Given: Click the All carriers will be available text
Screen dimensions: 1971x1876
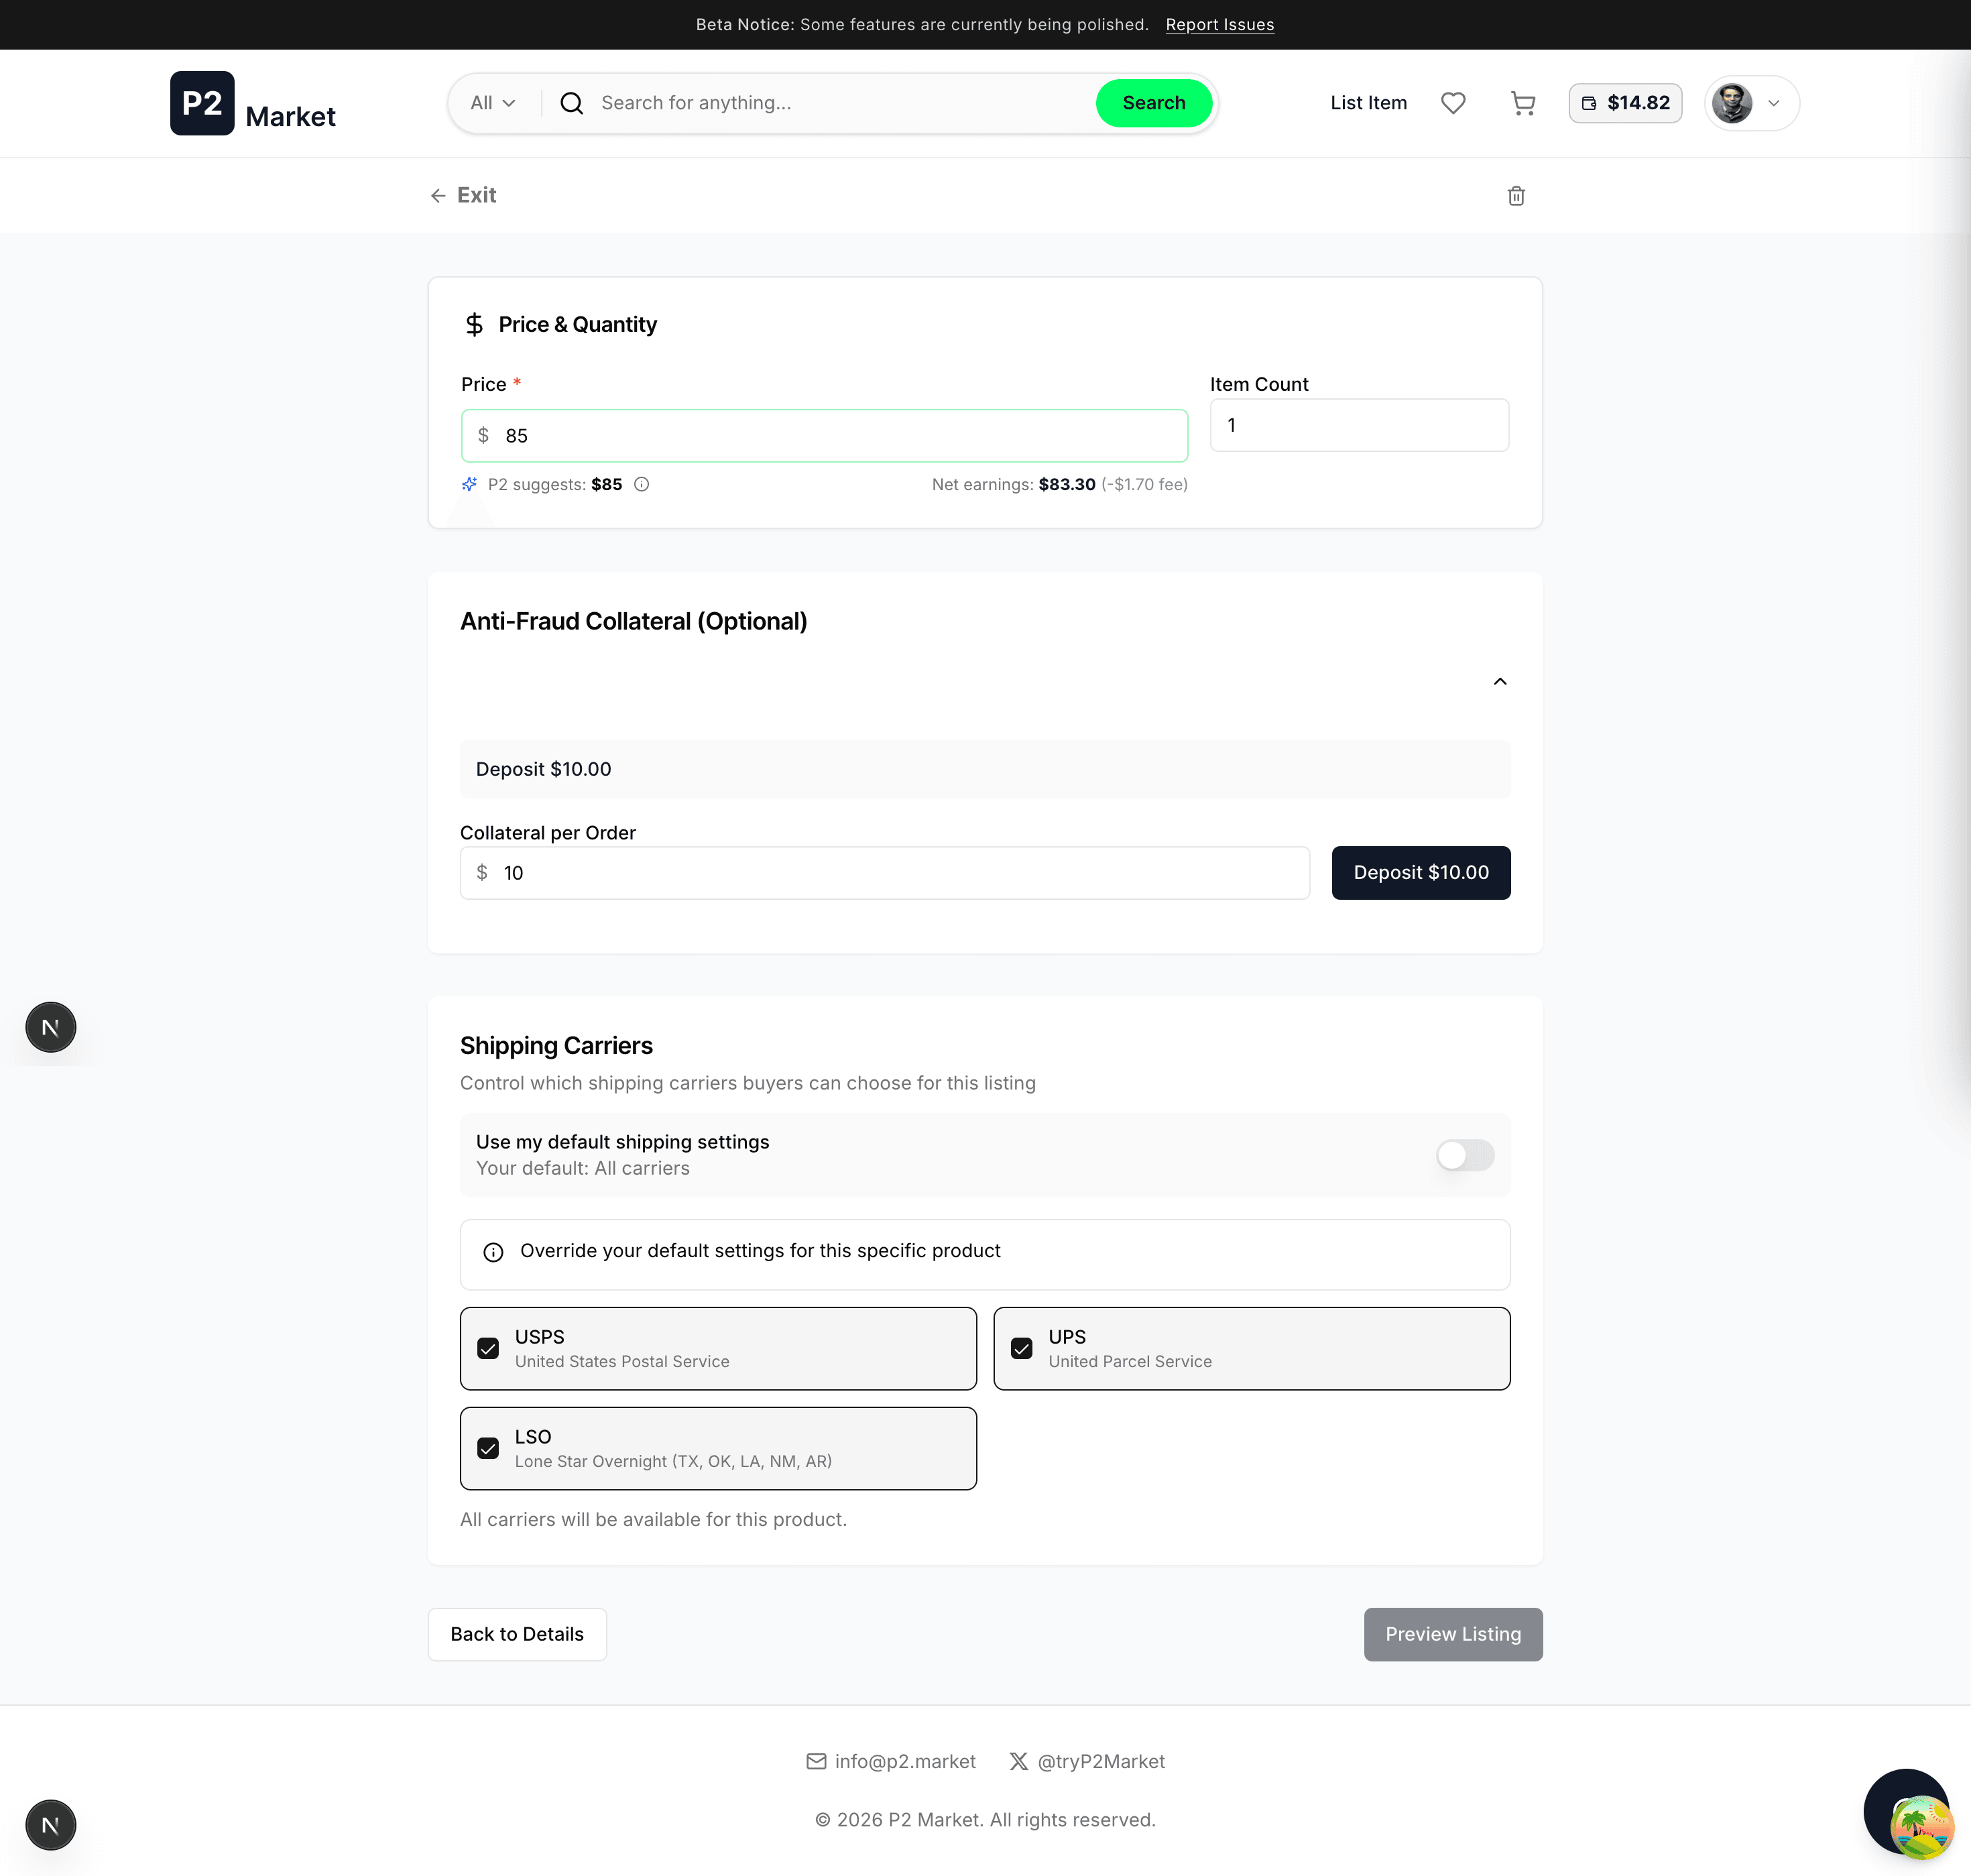Looking at the screenshot, I should tap(653, 1520).
